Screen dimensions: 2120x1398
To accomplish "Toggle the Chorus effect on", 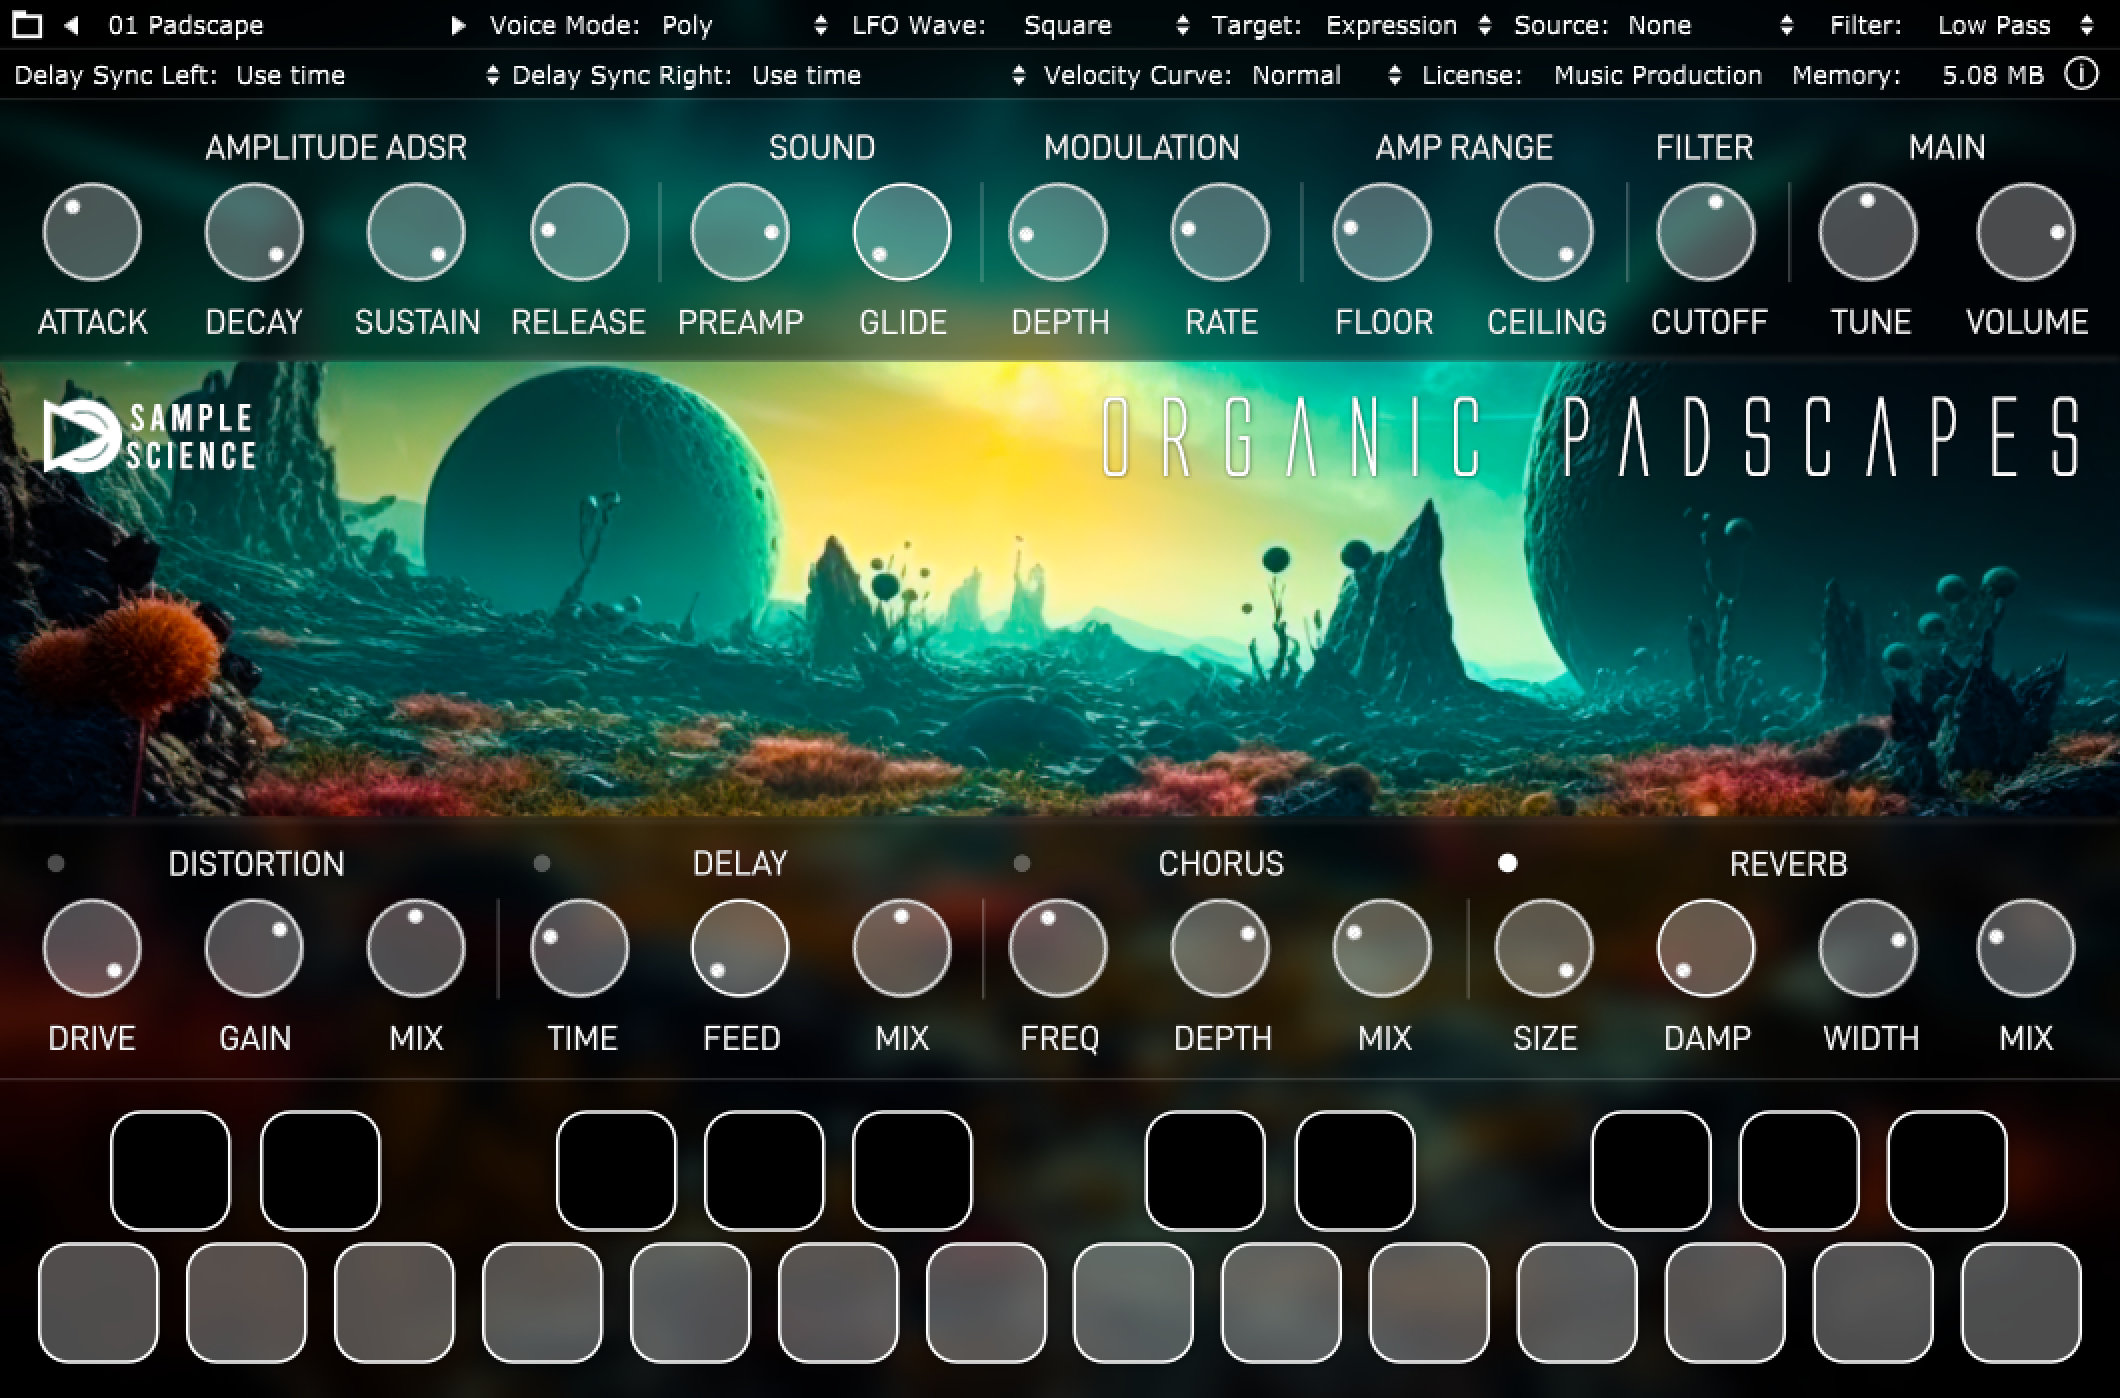I will pos(1022,863).
